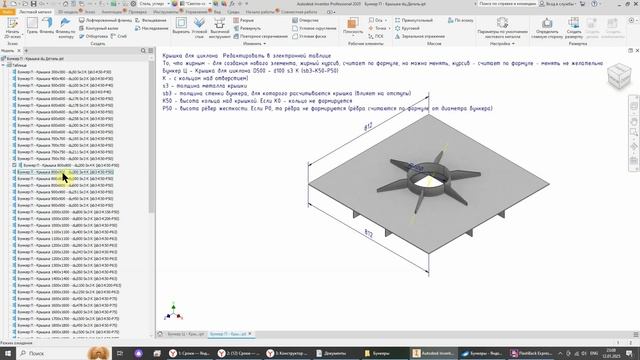Close the active Бункер П document tab

click(x=250, y=334)
